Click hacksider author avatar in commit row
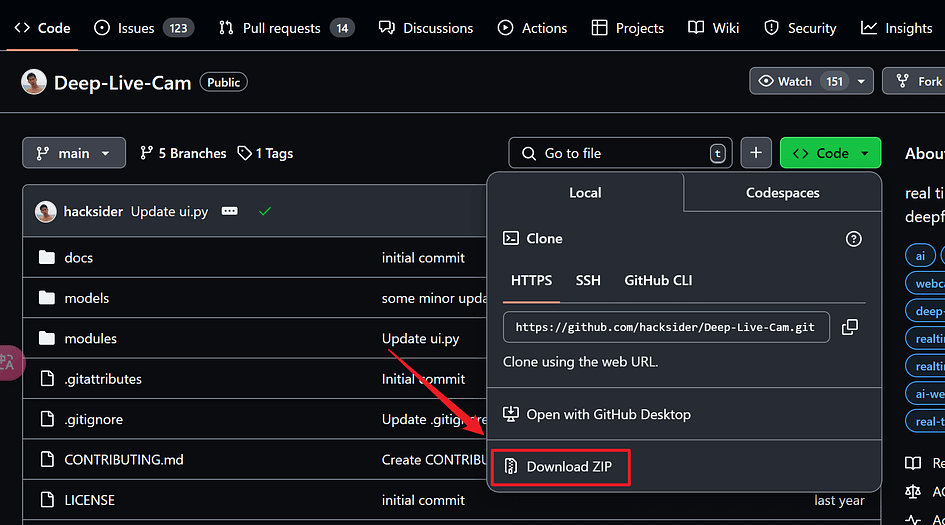The width and height of the screenshot is (945, 525). [x=45, y=212]
